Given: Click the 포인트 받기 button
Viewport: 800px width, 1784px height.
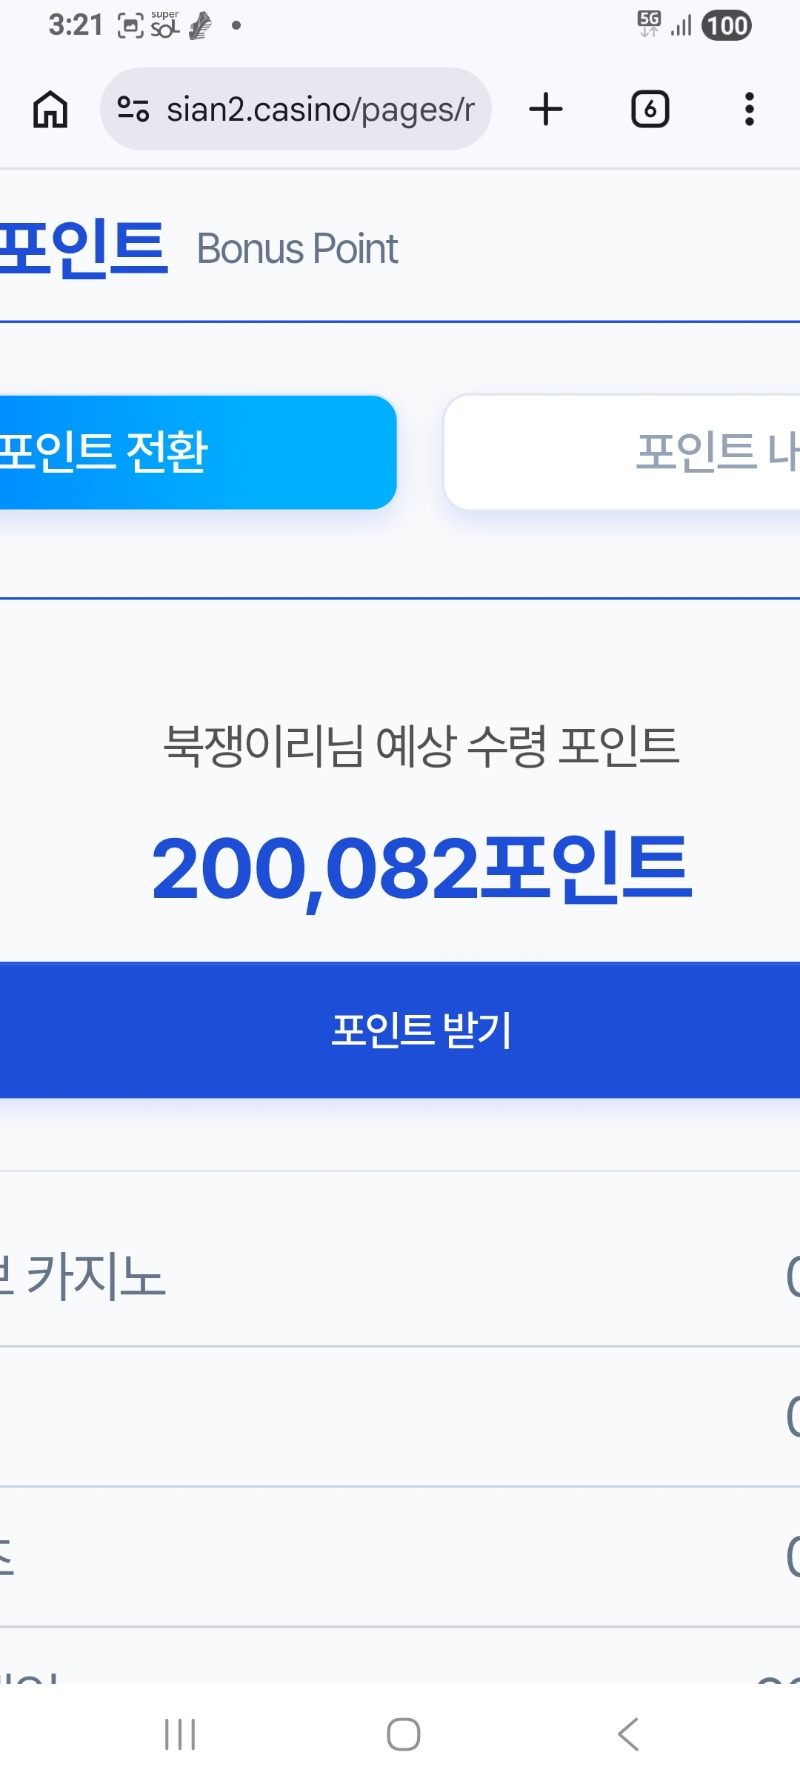Looking at the screenshot, I should pyautogui.click(x=400, y=1030).
